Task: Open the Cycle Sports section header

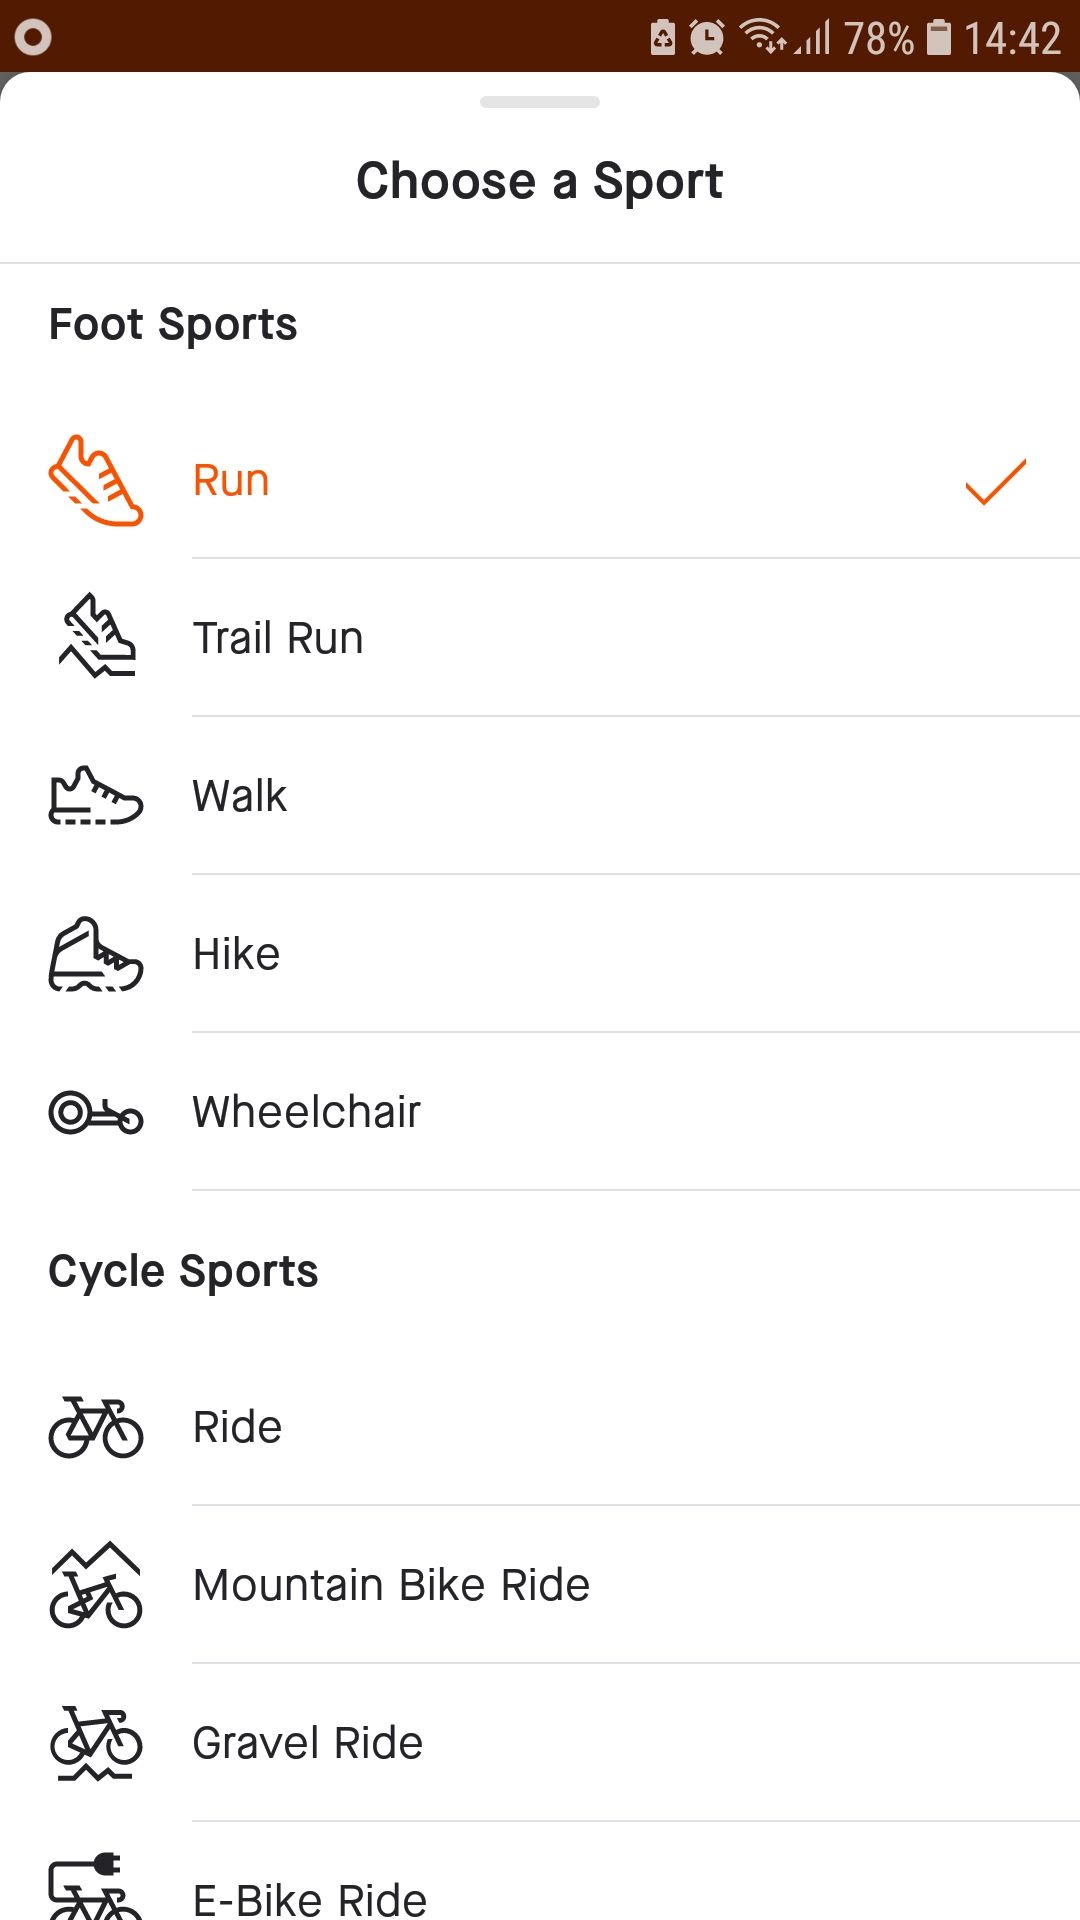Action: click(x=183, y=1270)
